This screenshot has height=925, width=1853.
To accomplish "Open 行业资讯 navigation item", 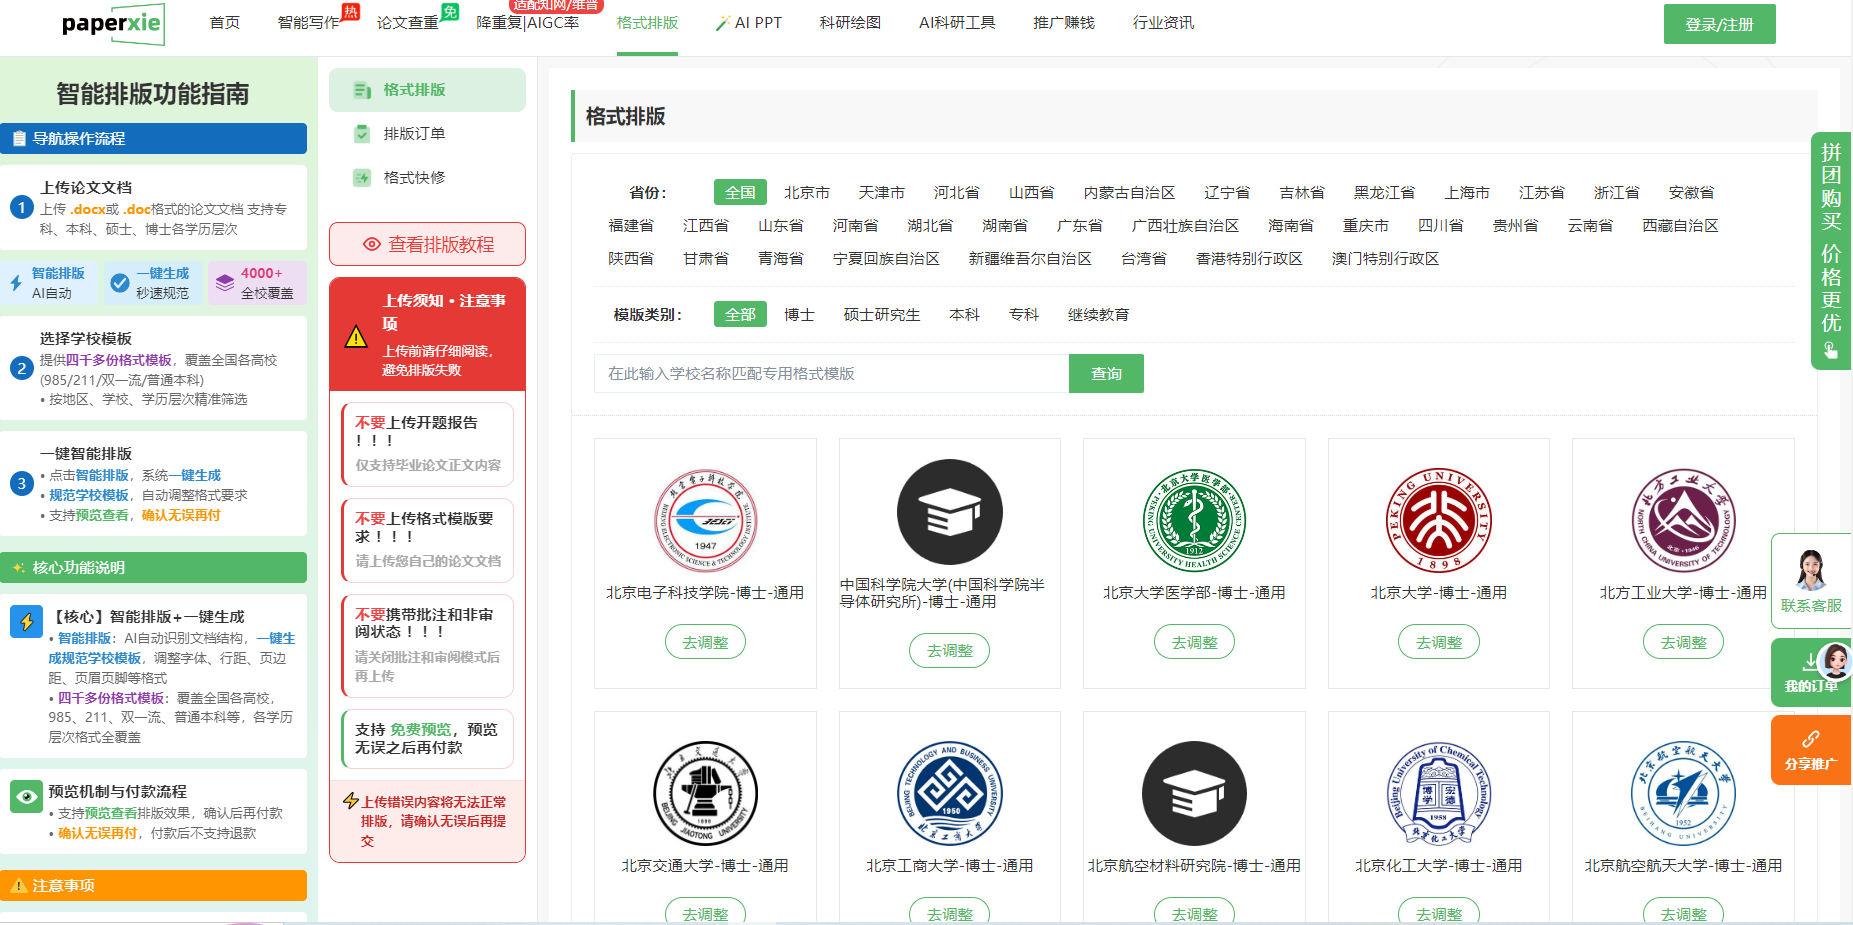I will 1164,23.
